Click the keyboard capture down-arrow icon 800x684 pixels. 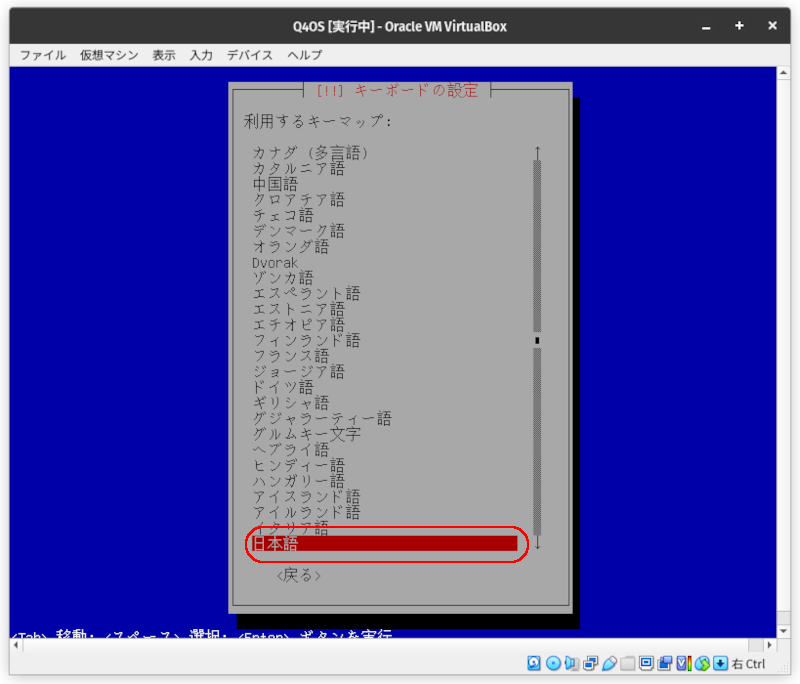720,663
